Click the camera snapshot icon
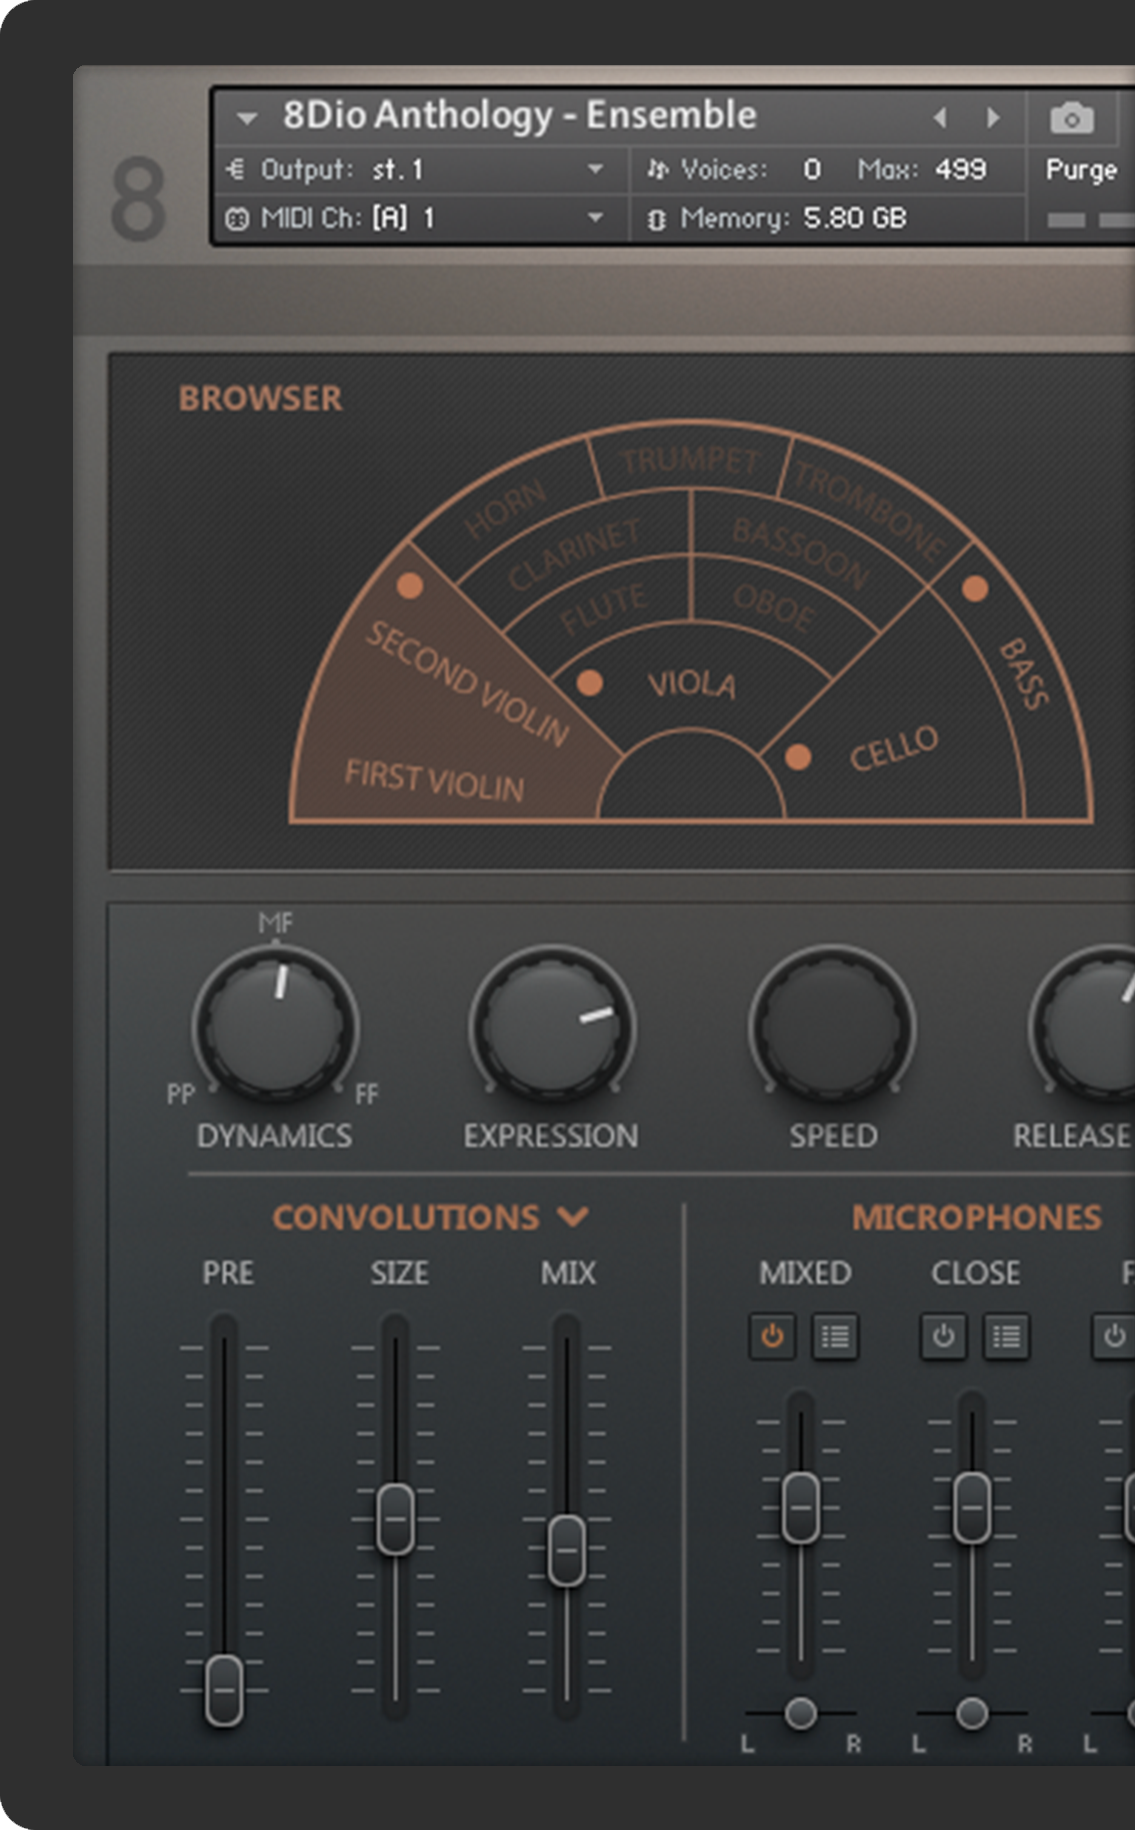Image resolution: width=1135 pixels, height=1830 pixels. tap(1071, 119)
